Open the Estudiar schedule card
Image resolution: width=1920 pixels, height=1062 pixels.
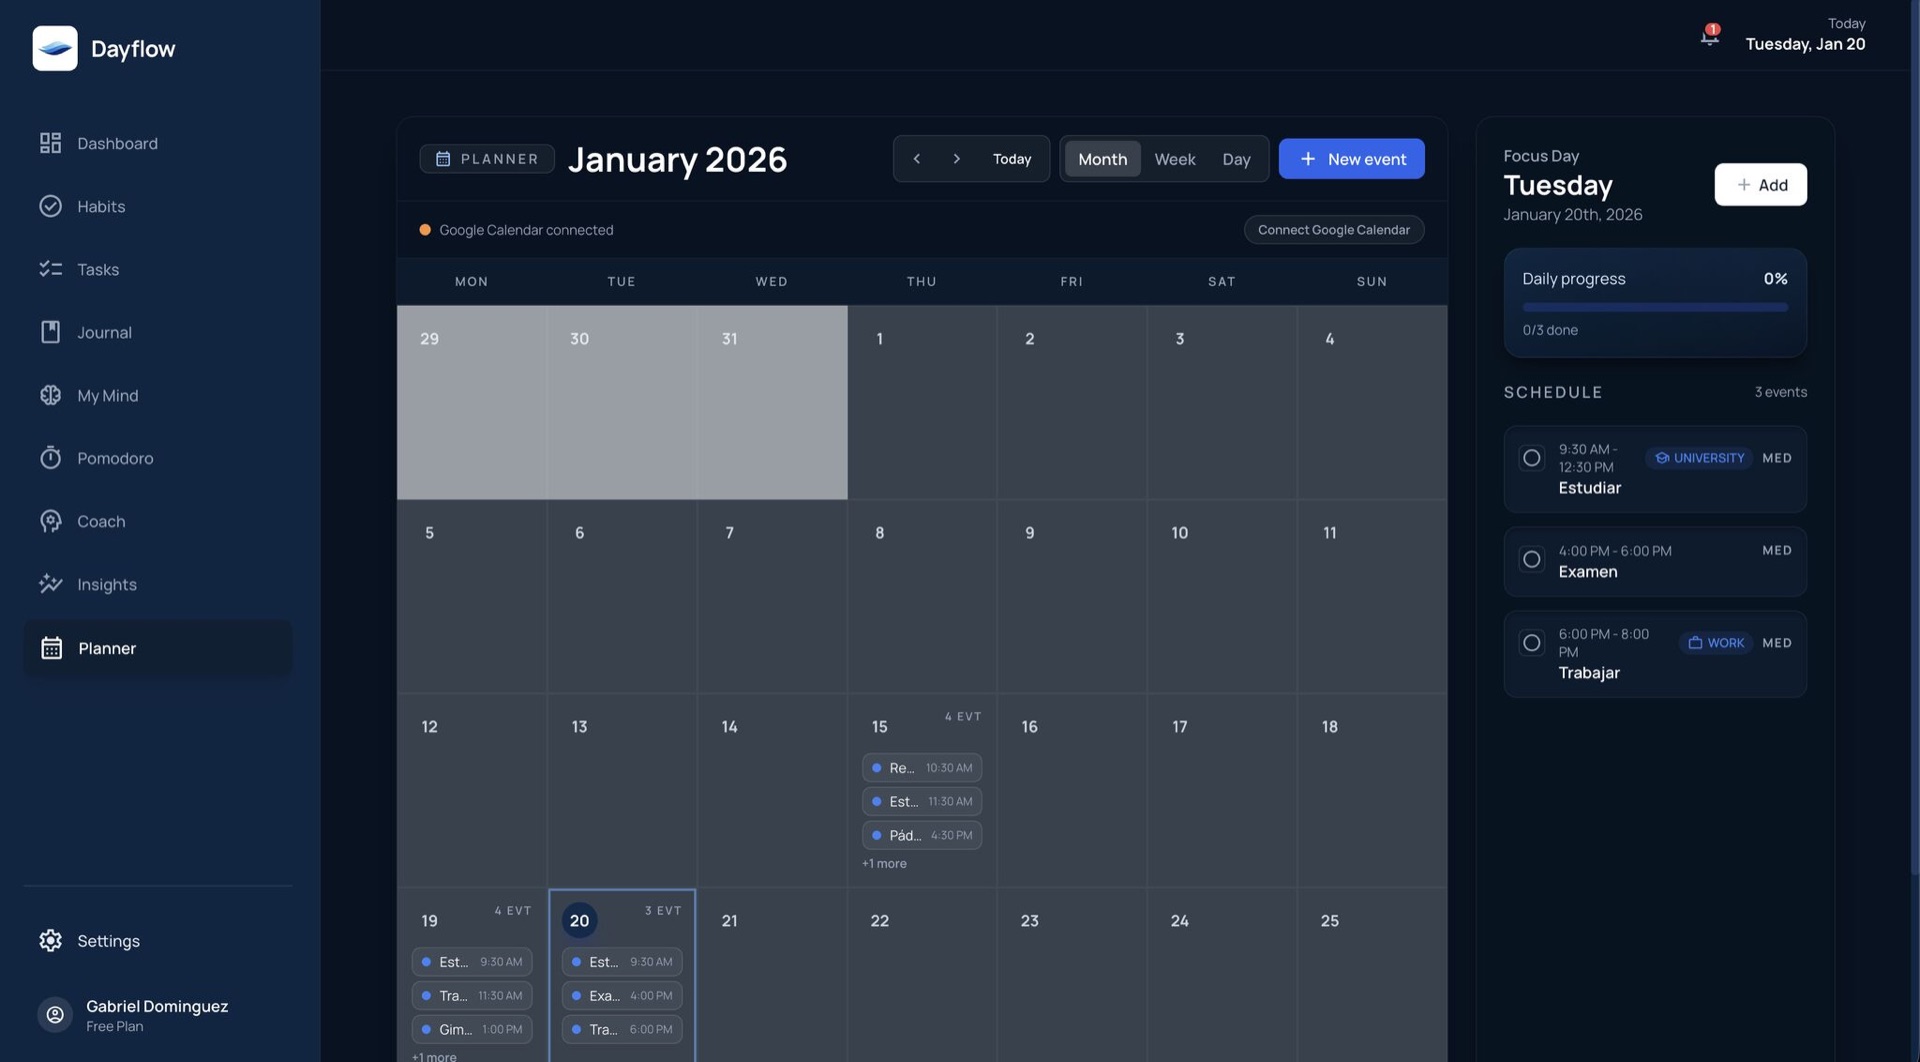(x=1655, y=470)
